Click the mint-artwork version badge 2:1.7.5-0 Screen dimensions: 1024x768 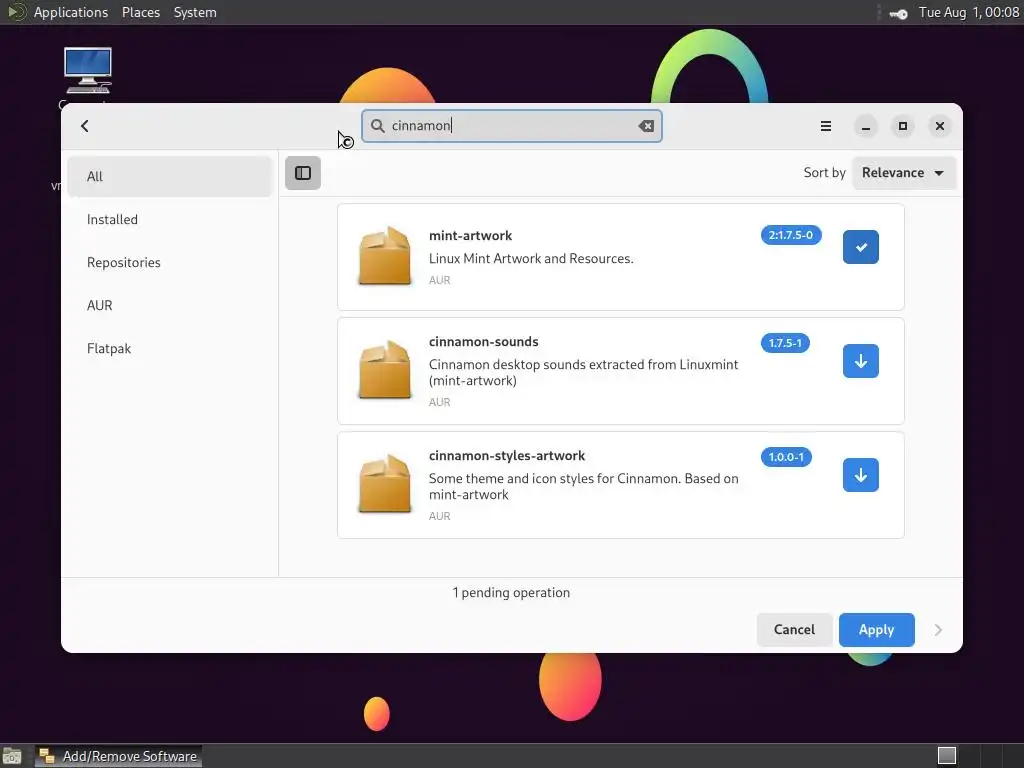click(791, 235)
